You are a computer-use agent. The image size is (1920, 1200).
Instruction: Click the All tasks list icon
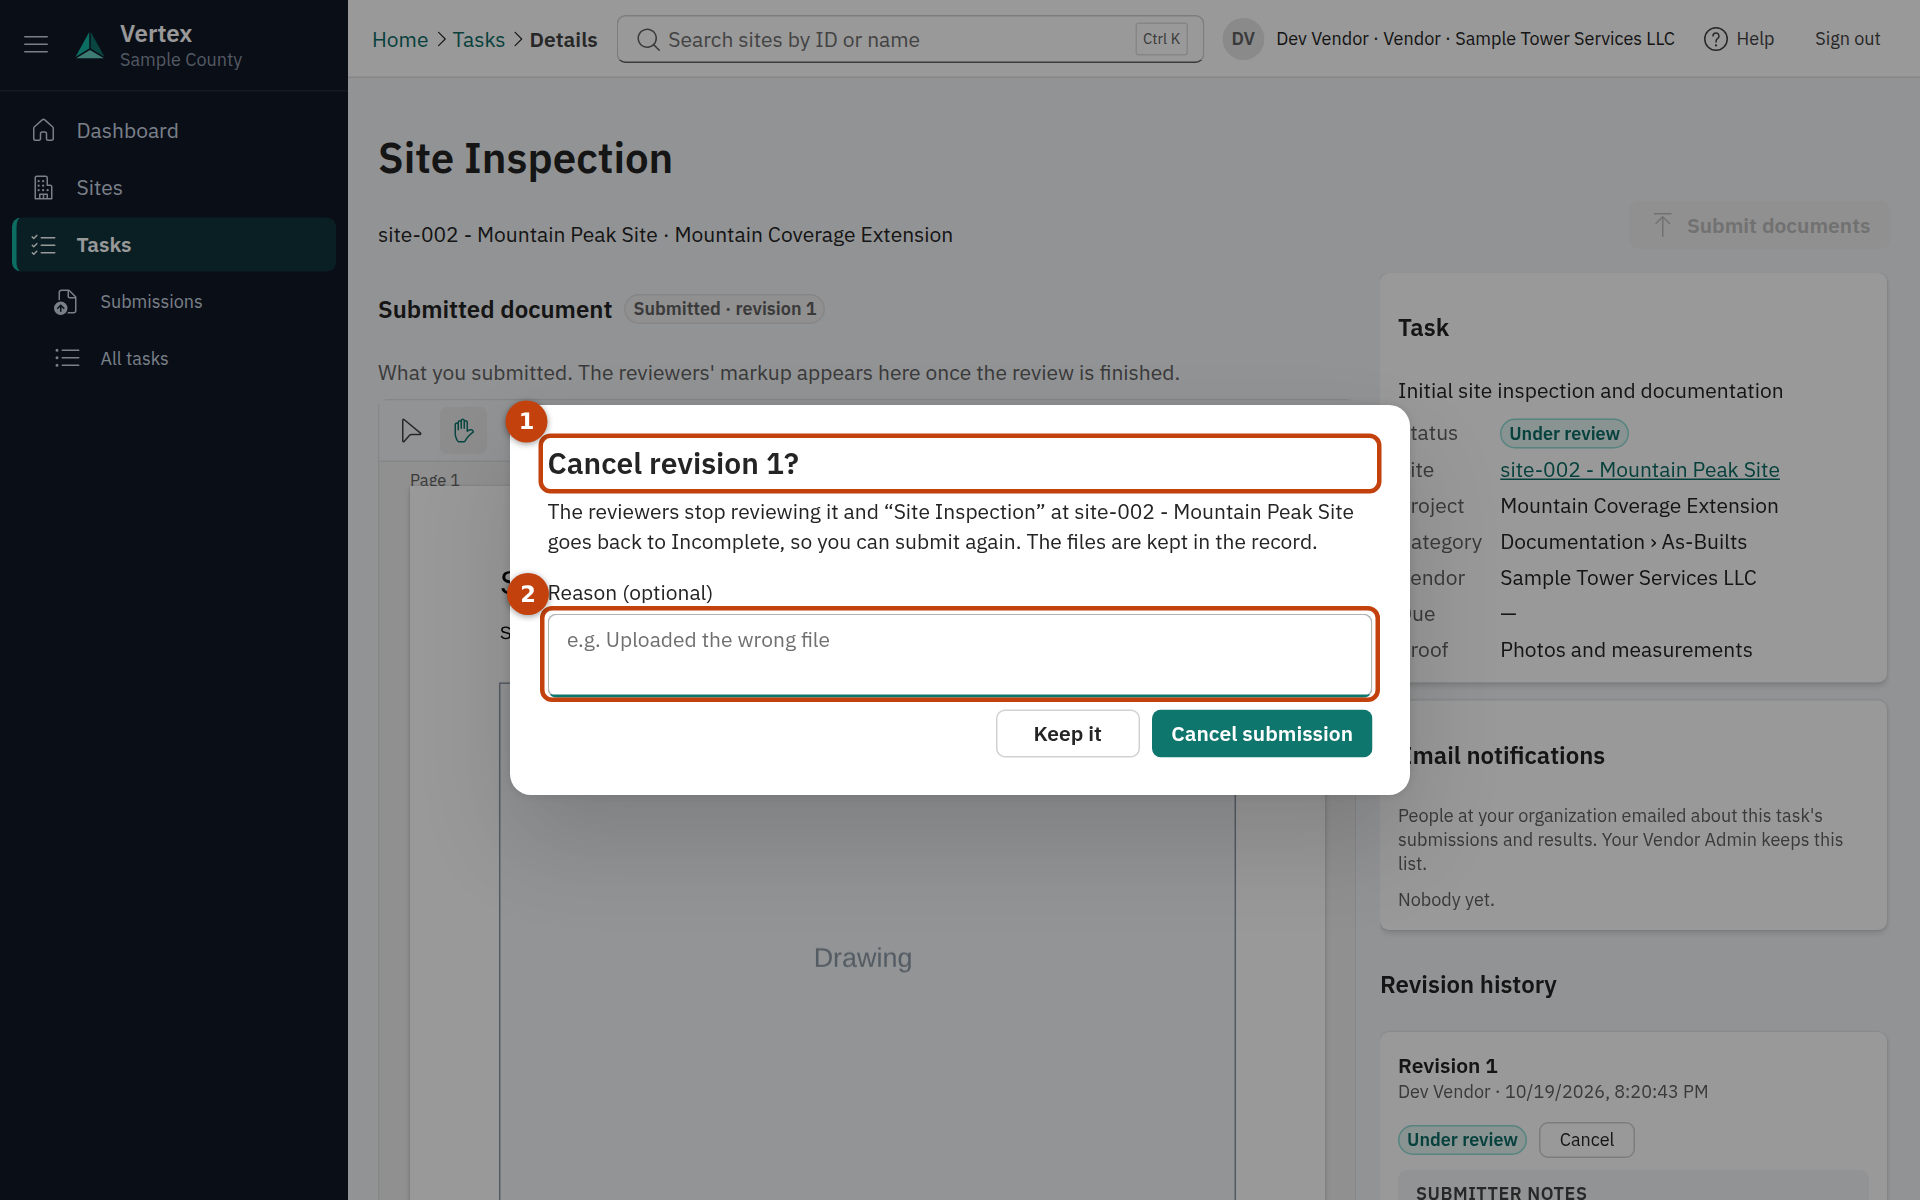coord(66,358)
